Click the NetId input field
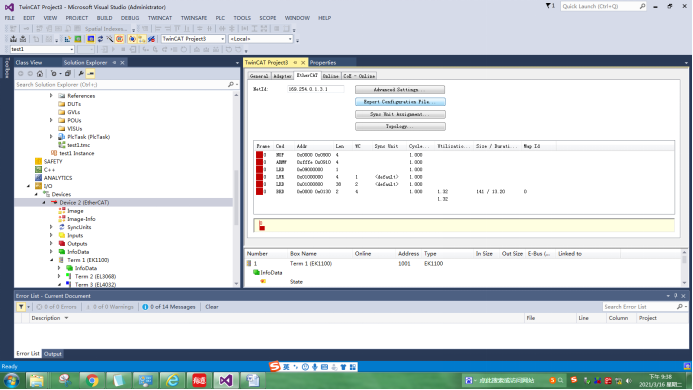The height and width of the screenshot is (390, 693). (x=315, y=89)
